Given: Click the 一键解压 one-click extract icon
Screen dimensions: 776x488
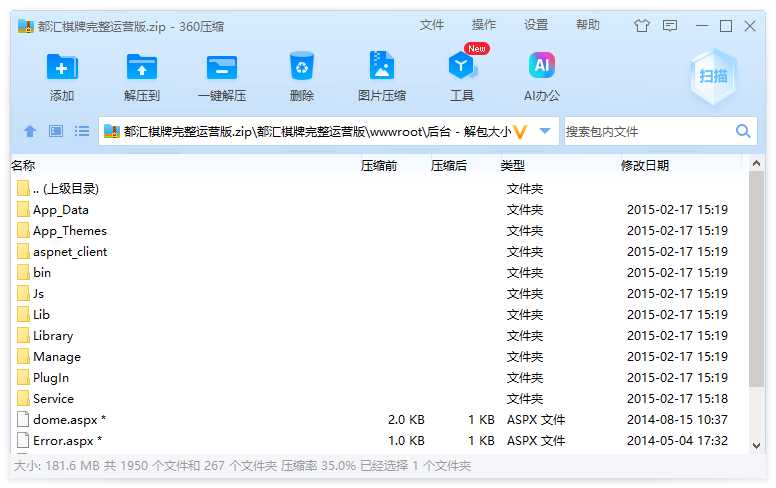Looking at the screenshot, I should pos(222,67).
